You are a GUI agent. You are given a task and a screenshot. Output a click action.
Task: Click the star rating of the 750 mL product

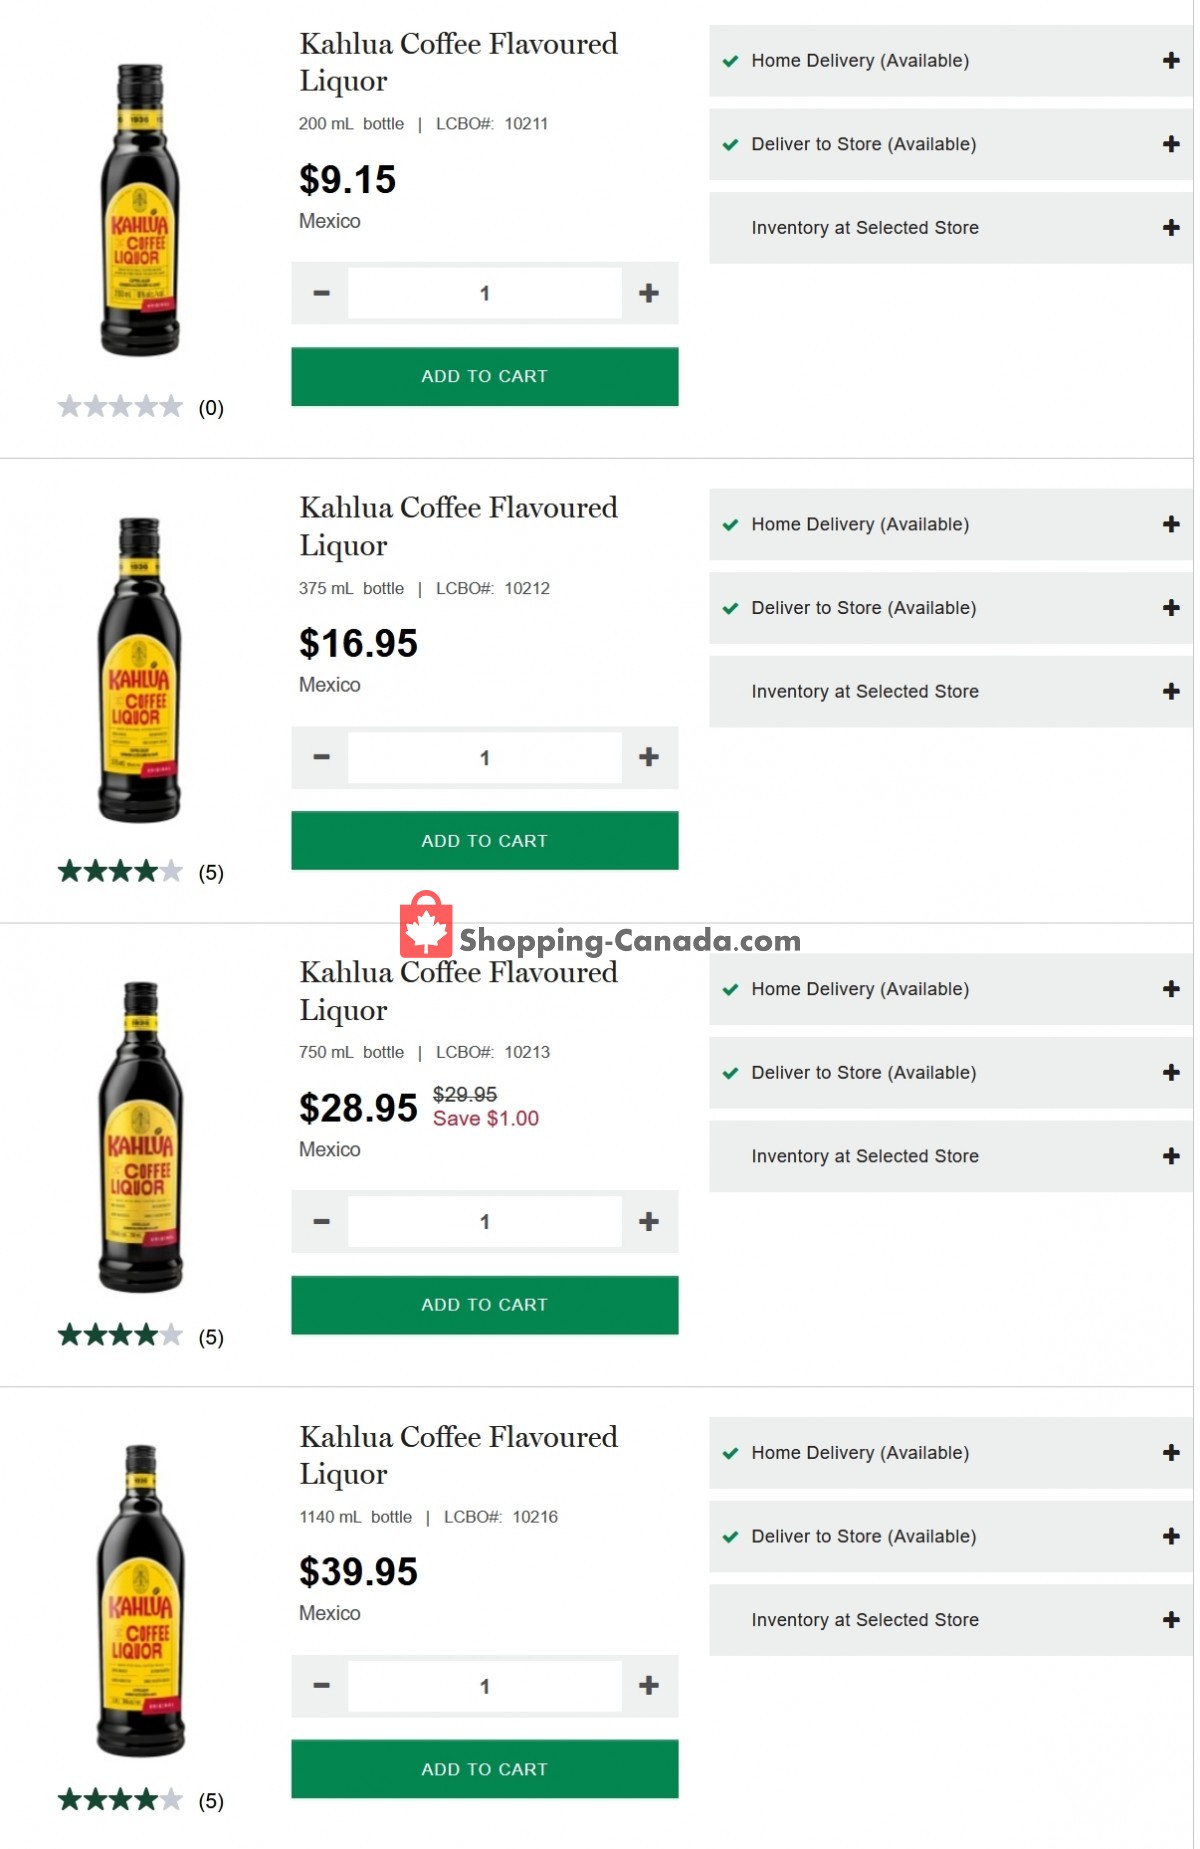119,1336
